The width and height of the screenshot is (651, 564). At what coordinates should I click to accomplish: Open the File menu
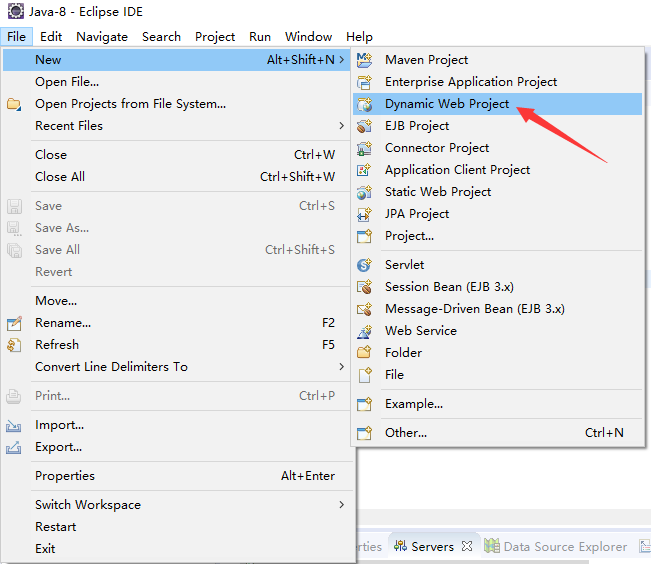(17, 37)
